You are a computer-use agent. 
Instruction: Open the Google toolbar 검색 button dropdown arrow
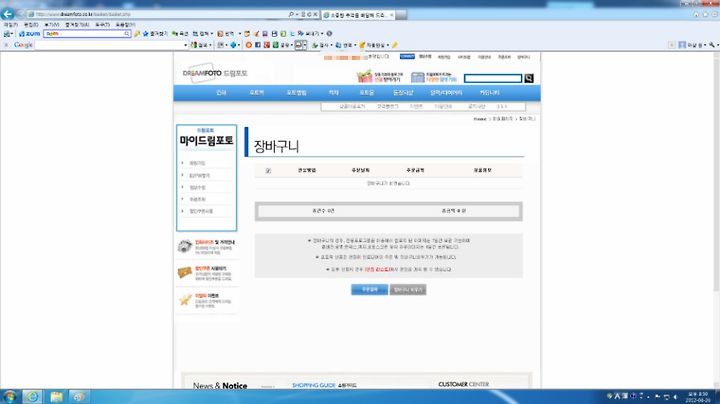[210, 45]
